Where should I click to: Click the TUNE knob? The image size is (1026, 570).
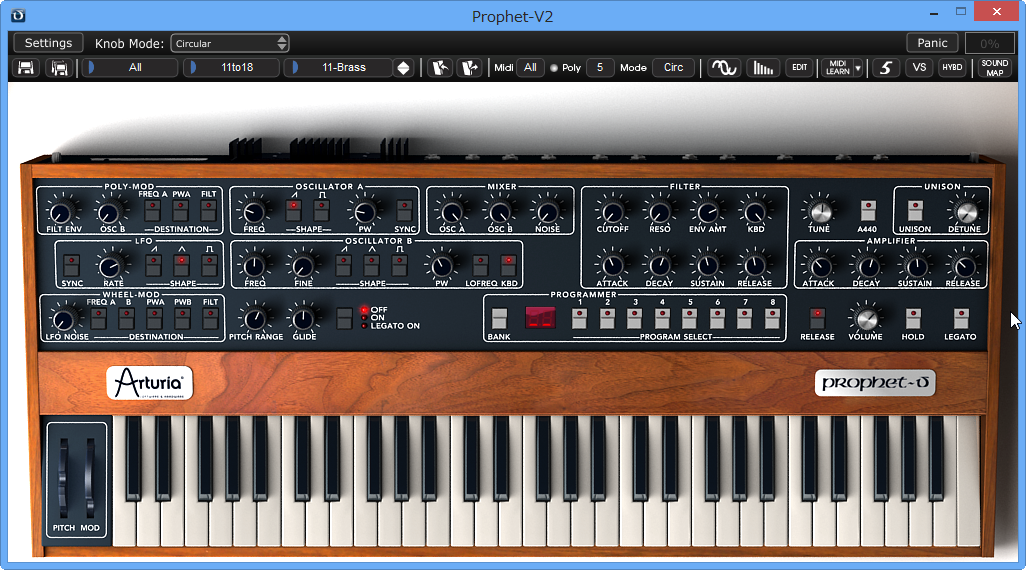coord(819,211)
